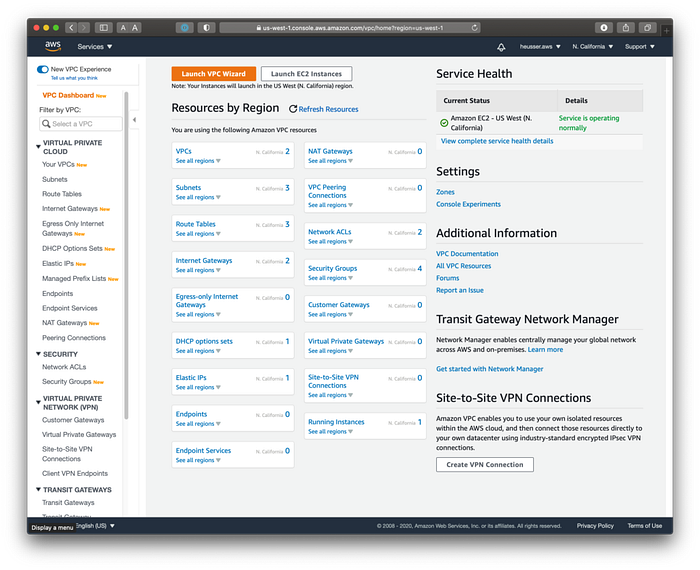Open Client VPN Endpoints in sidebar
Image resolution: width=700 pixels, height=570 pixels.
point(75,473)
